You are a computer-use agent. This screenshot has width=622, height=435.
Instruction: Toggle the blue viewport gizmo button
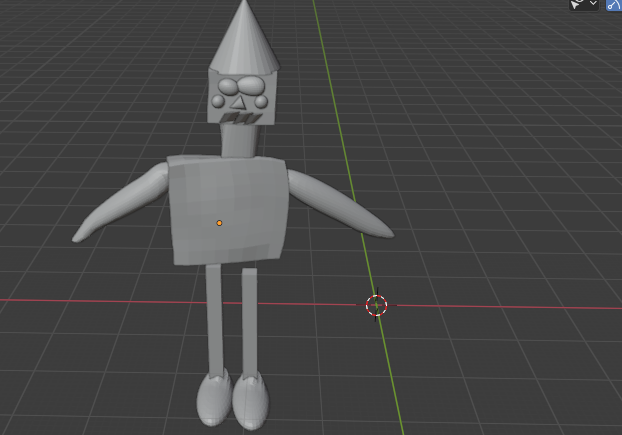(x=613, y=5)
